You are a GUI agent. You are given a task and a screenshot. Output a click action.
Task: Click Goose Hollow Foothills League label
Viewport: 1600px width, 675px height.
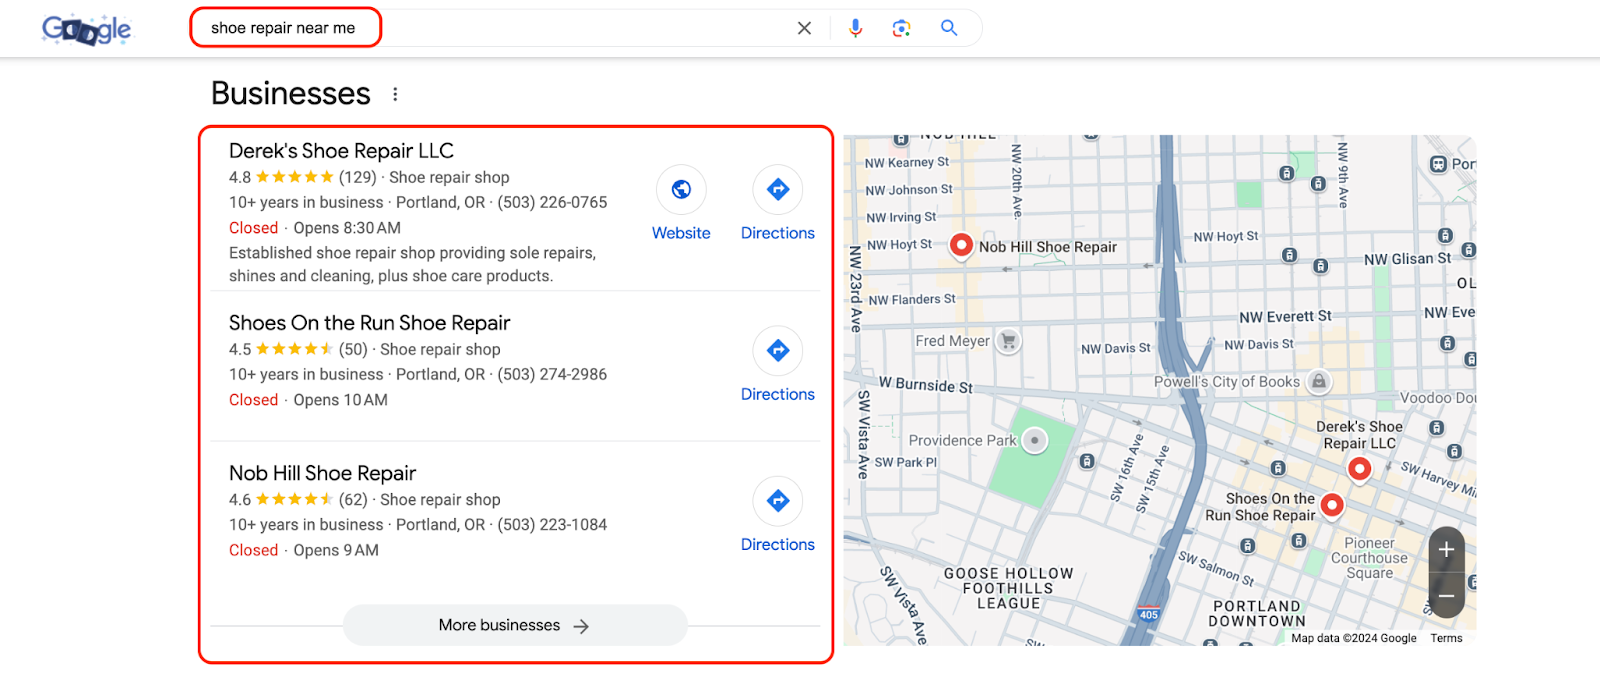[1009, 589]
